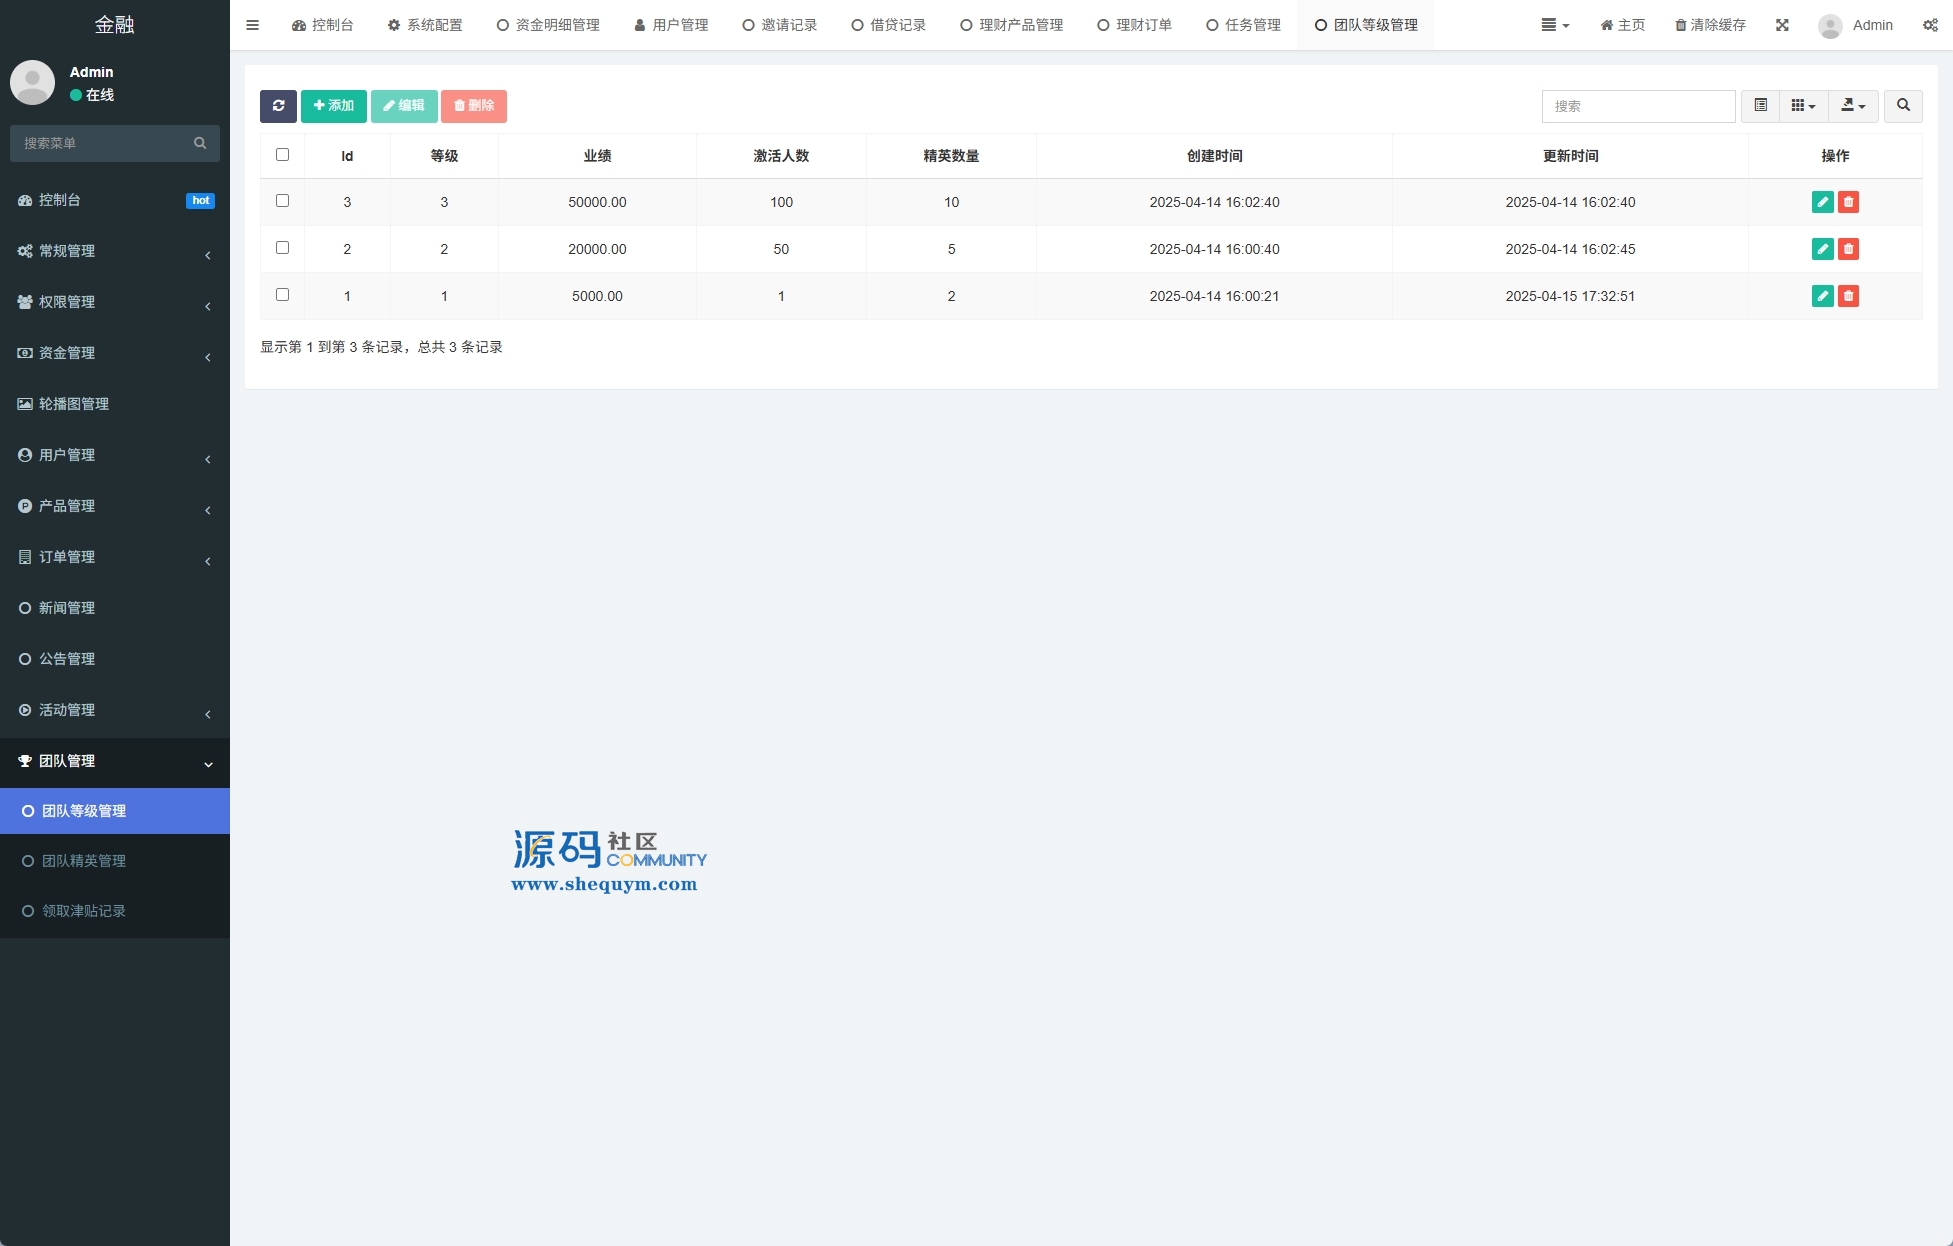
Task: Click the toggle table view icon
Action: (x=1760, y=106)
